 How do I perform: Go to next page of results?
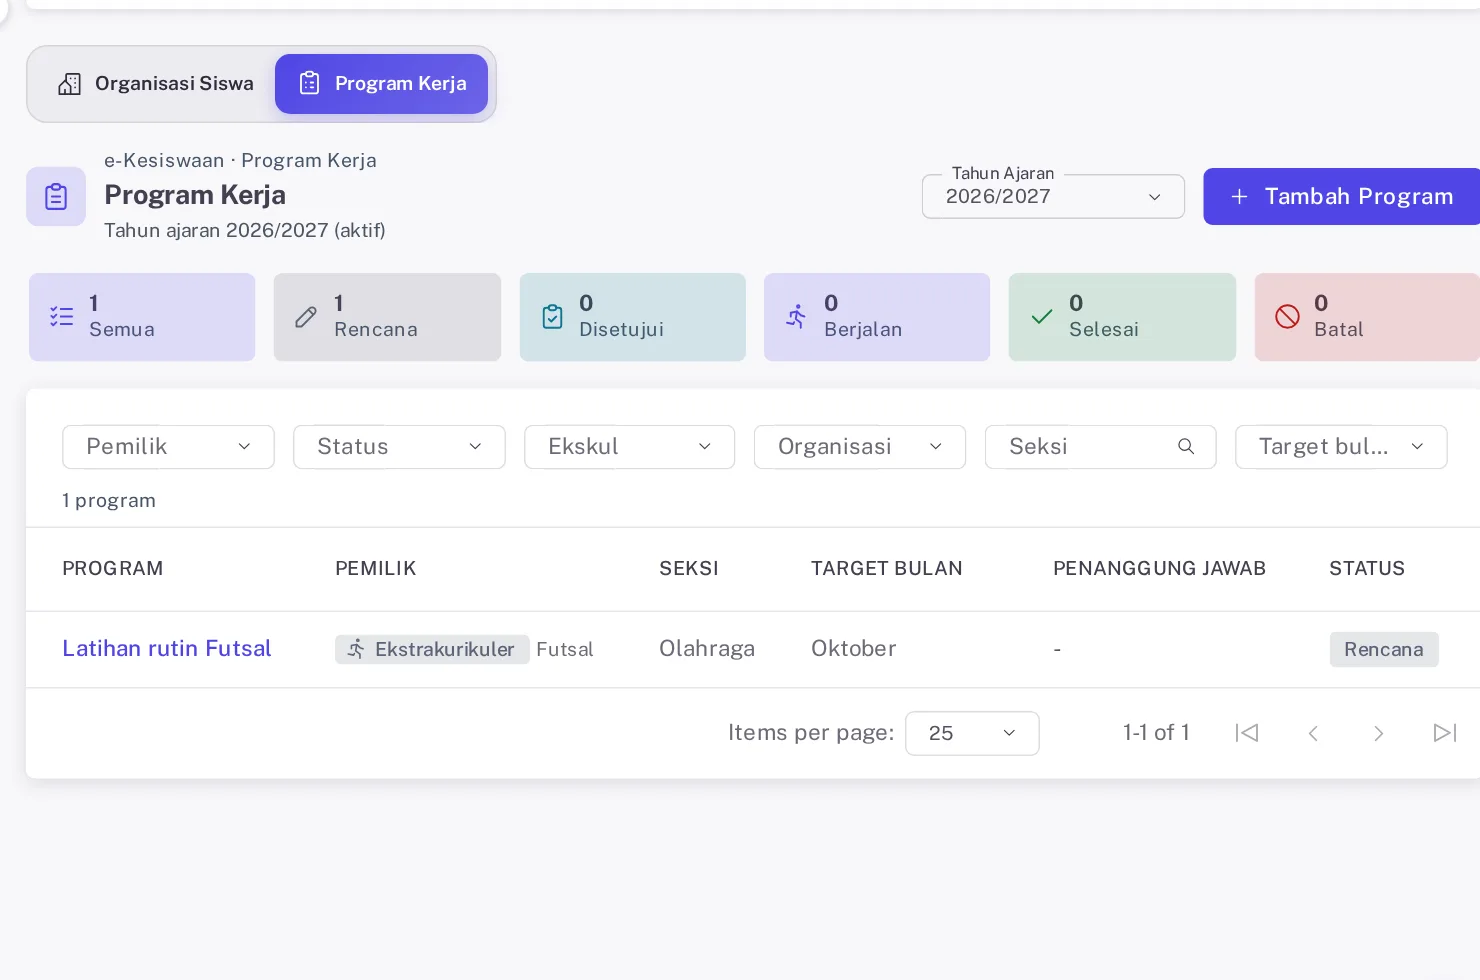[1379, 733]
